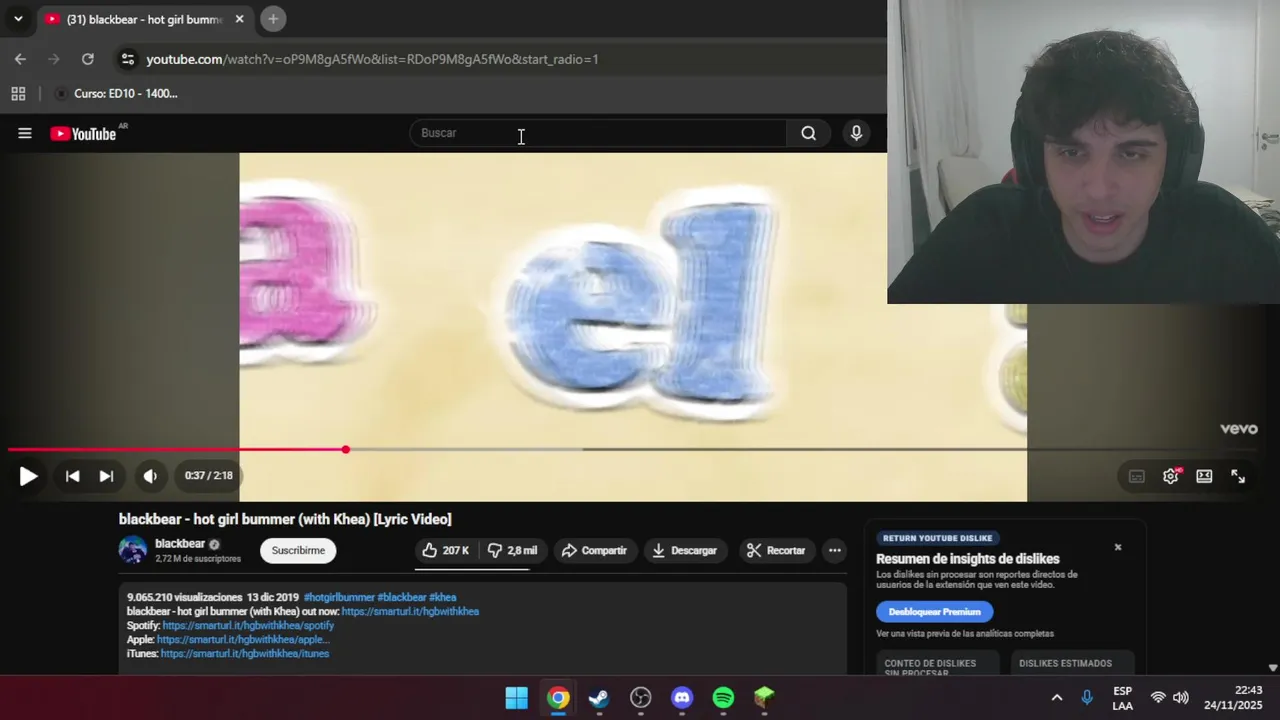Open Steam from the taskbar

click(599, 698)
